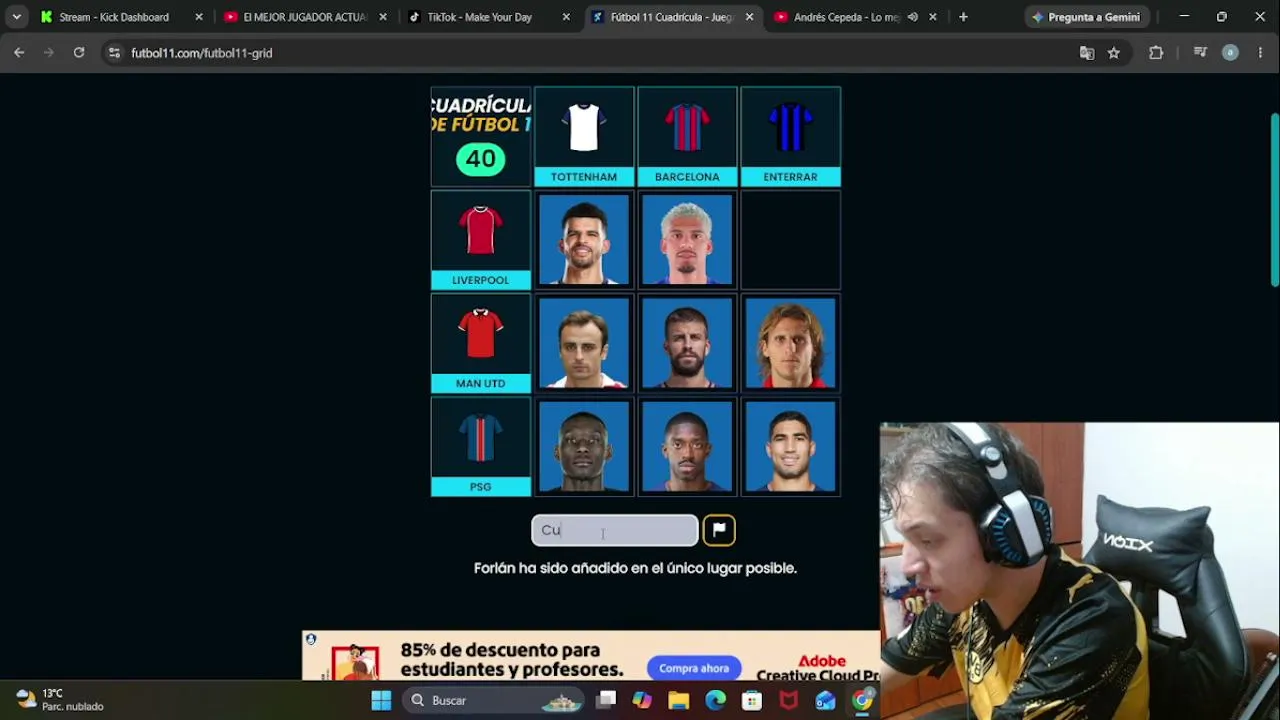Viewport: 1280px width, 720px height.
Task: Click the ad info icon
Action: pyautogui.click(x=311, y=639)
